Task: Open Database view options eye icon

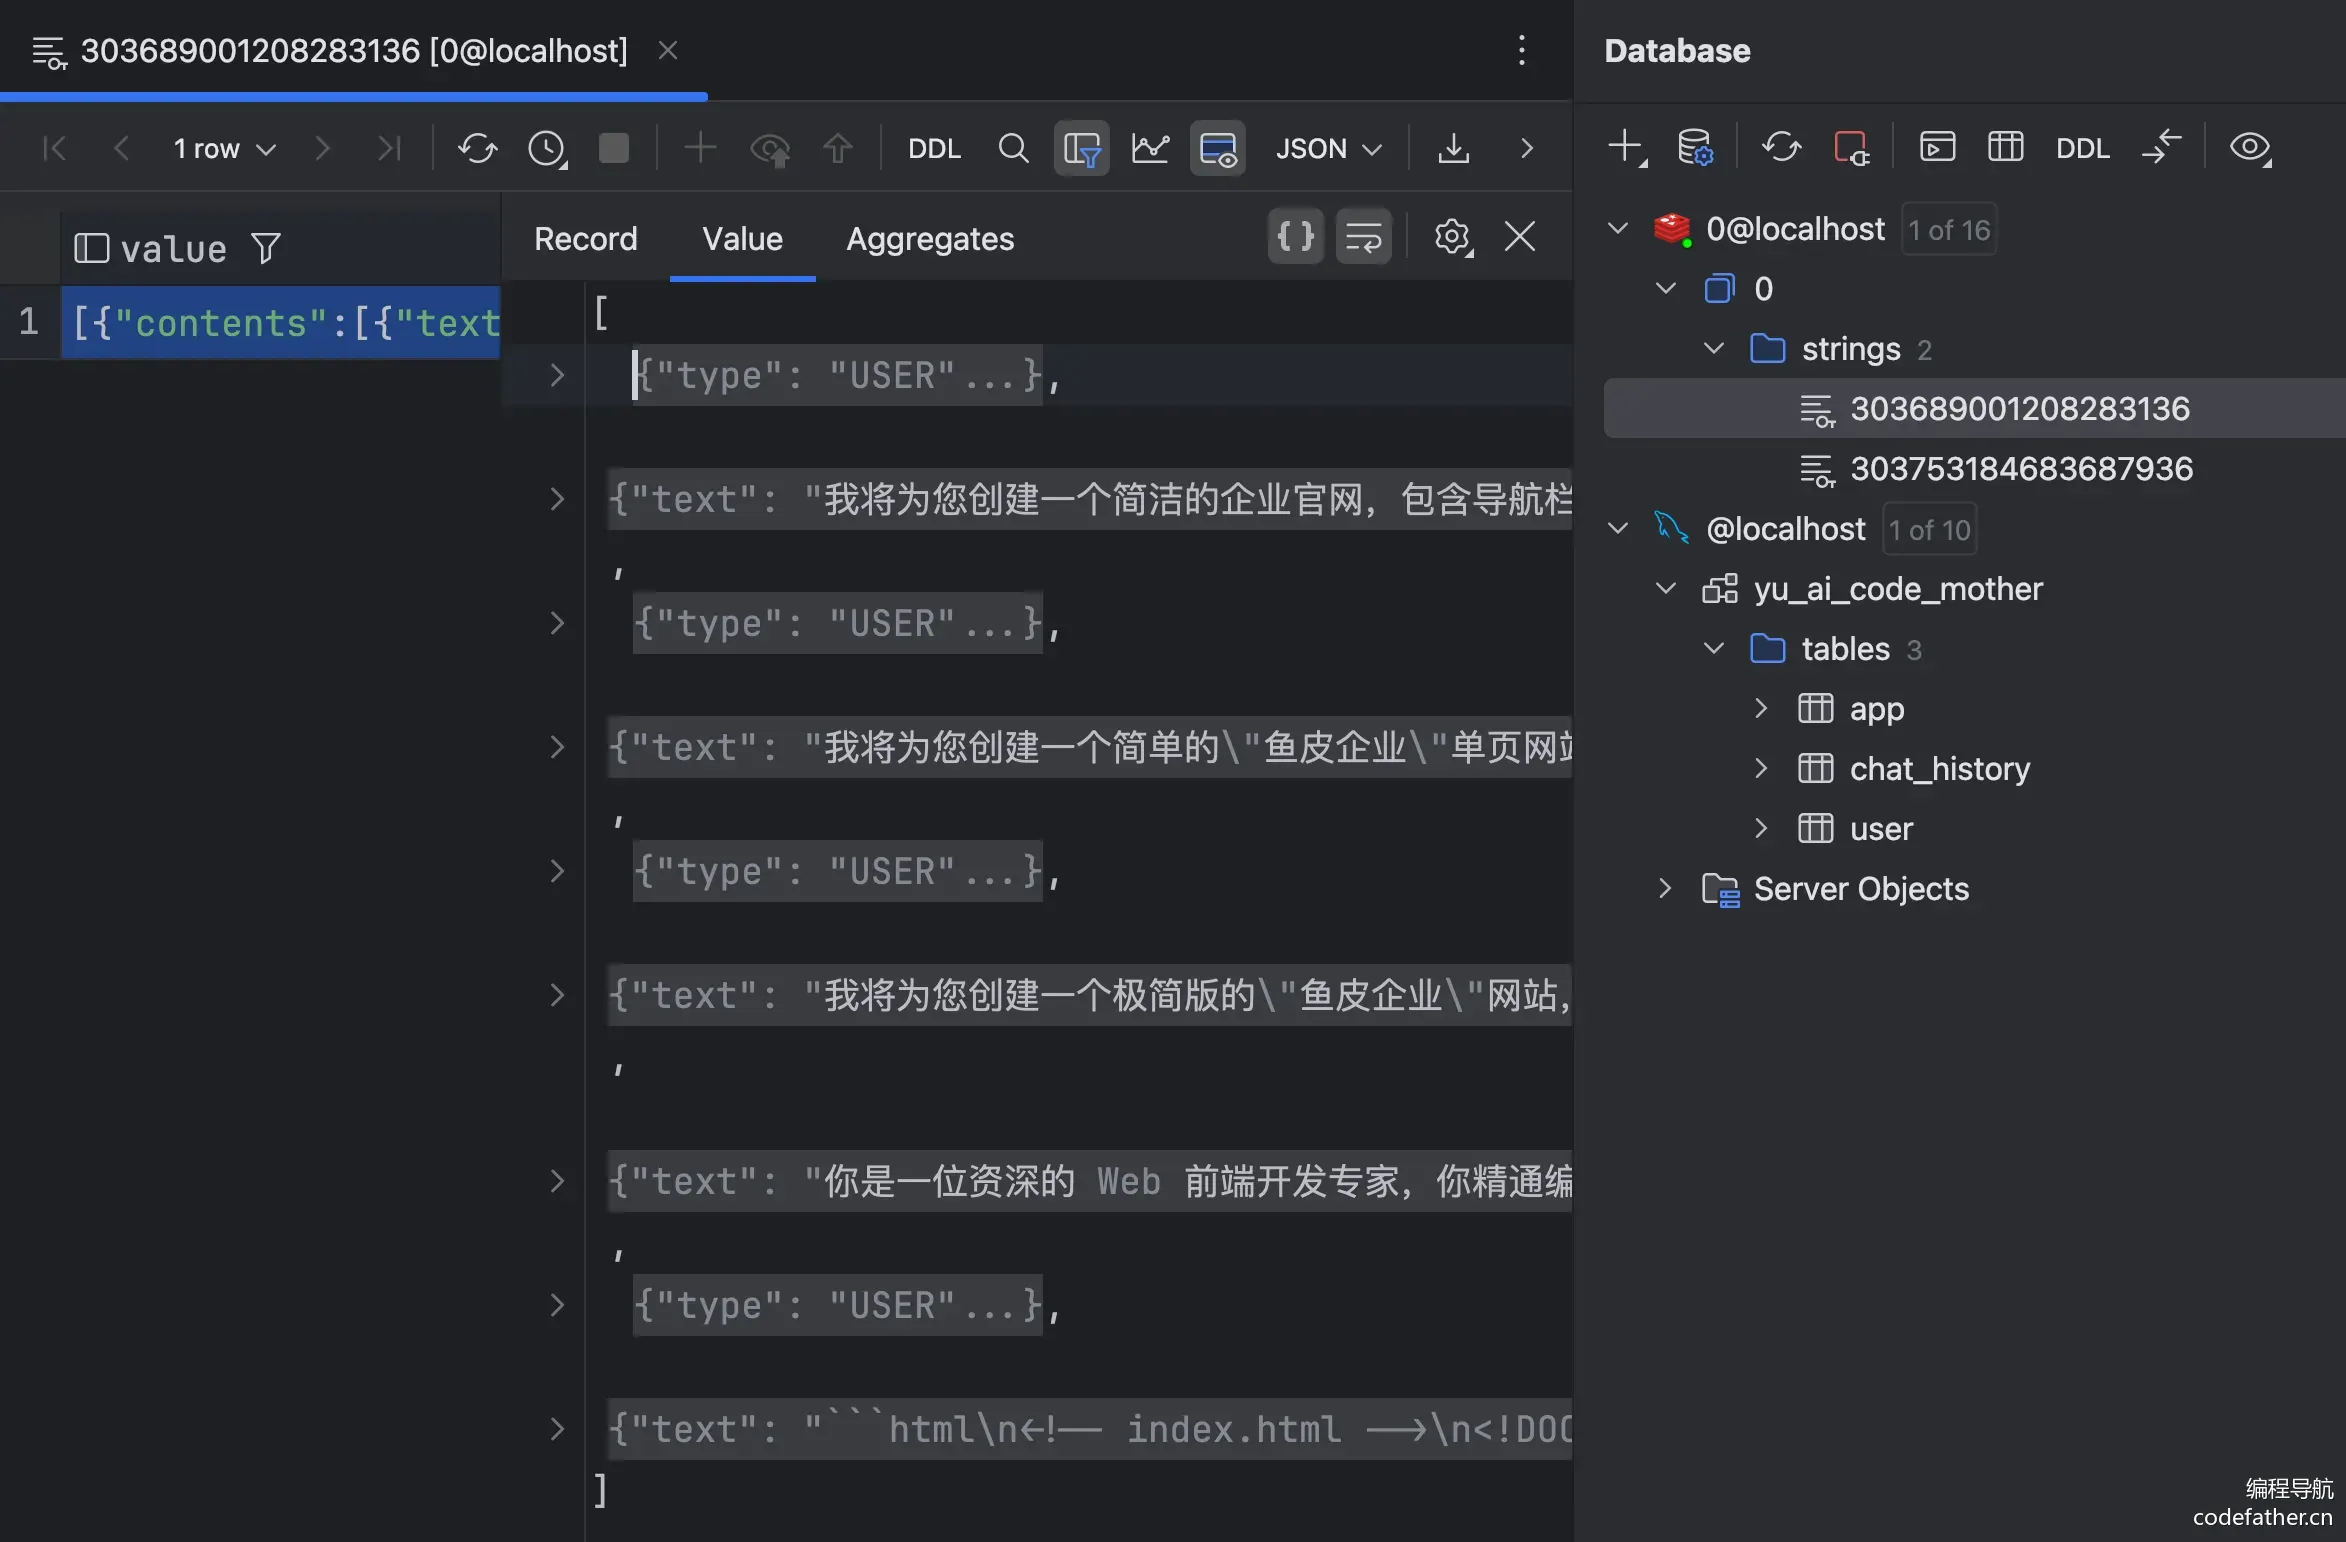Action: tap(2250, 148)
